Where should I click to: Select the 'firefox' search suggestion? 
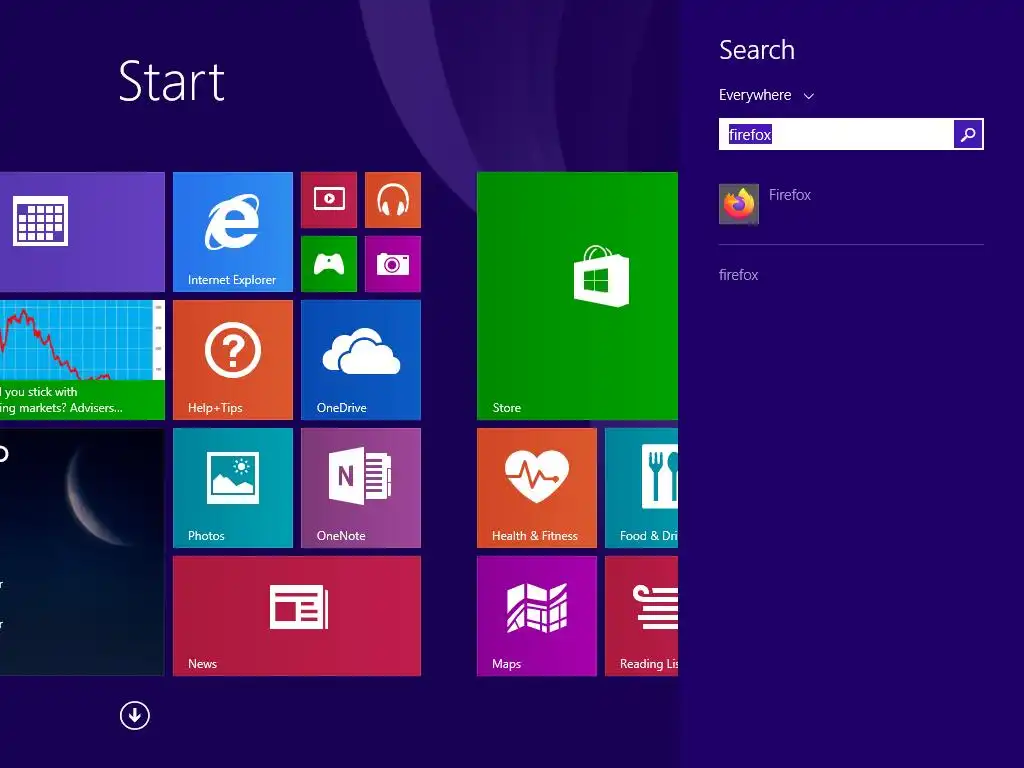coord(739,275)
